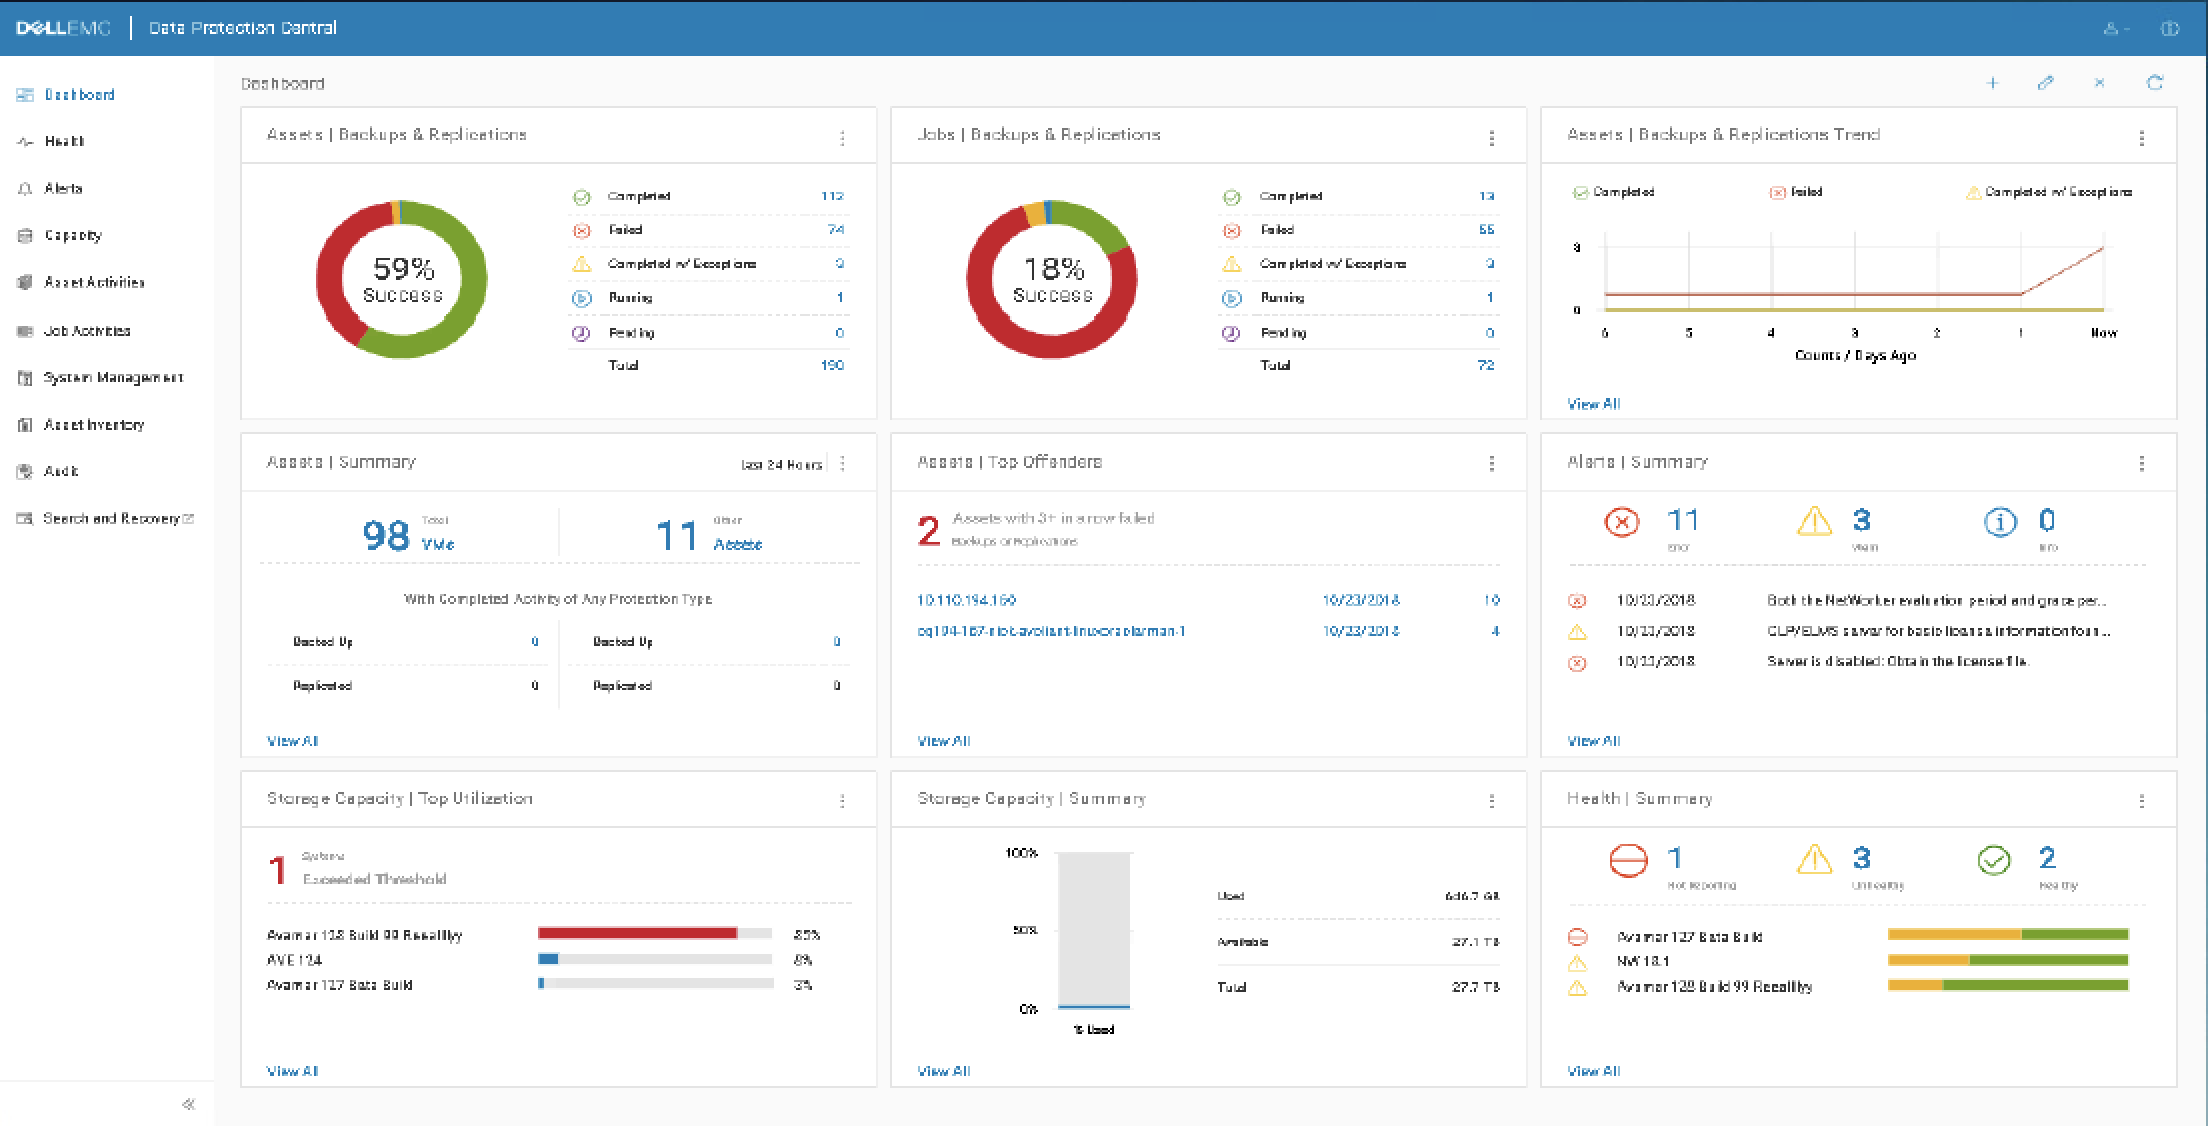This screenshot has width=2208, height=1126.
Task: Open Capacity from the sidebar
Action: [60, 235]
